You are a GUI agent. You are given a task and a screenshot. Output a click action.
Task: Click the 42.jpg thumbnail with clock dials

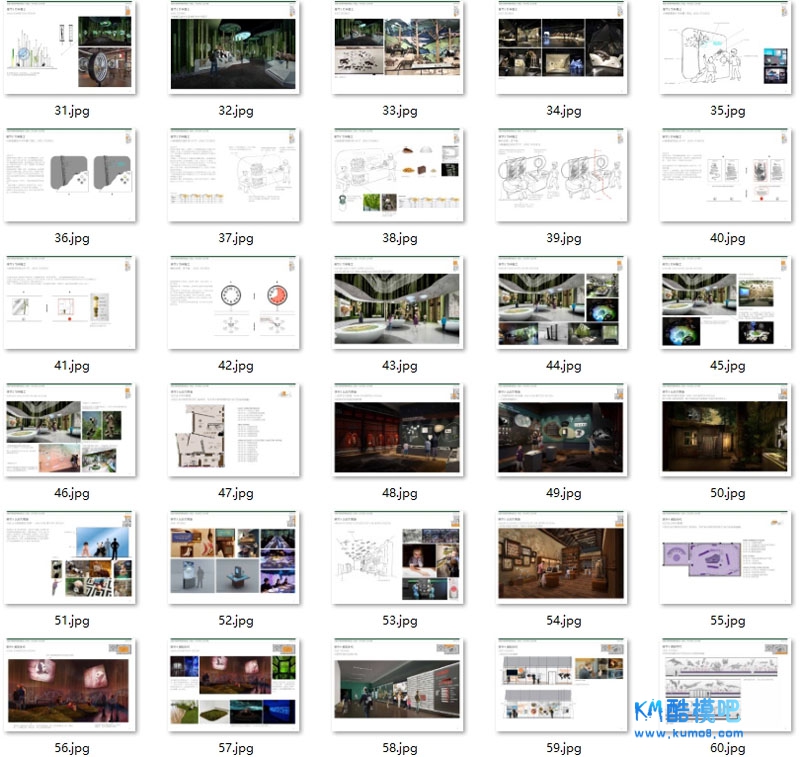tap(234, 304)
